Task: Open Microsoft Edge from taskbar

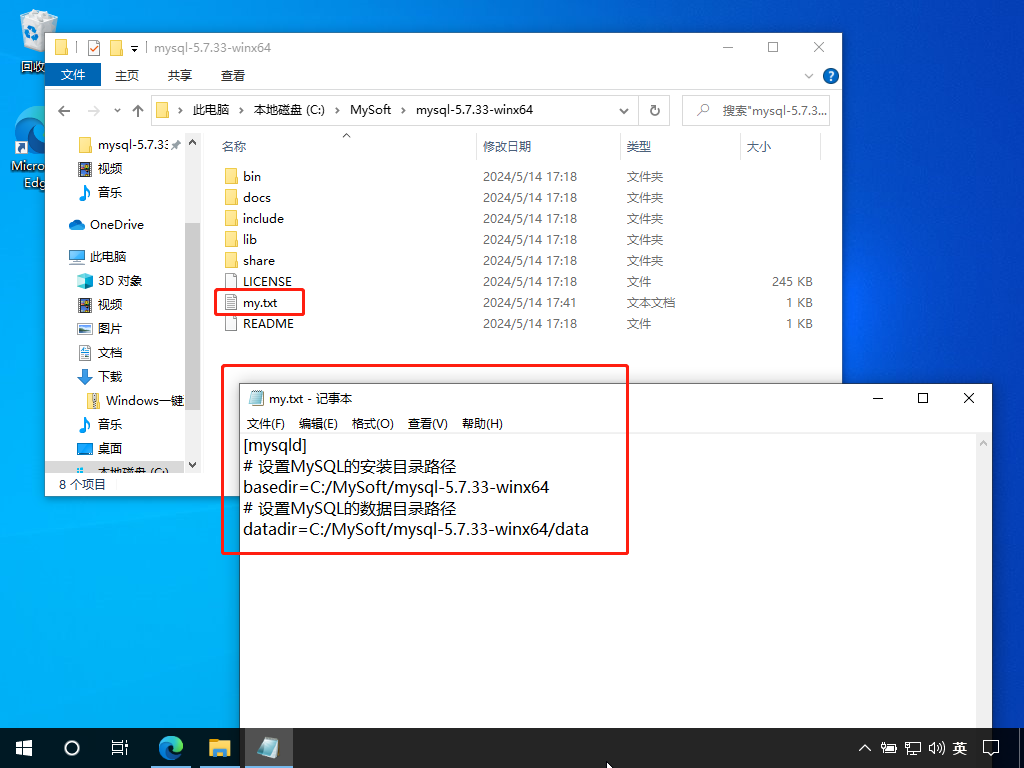Action: tap(172, 747)
